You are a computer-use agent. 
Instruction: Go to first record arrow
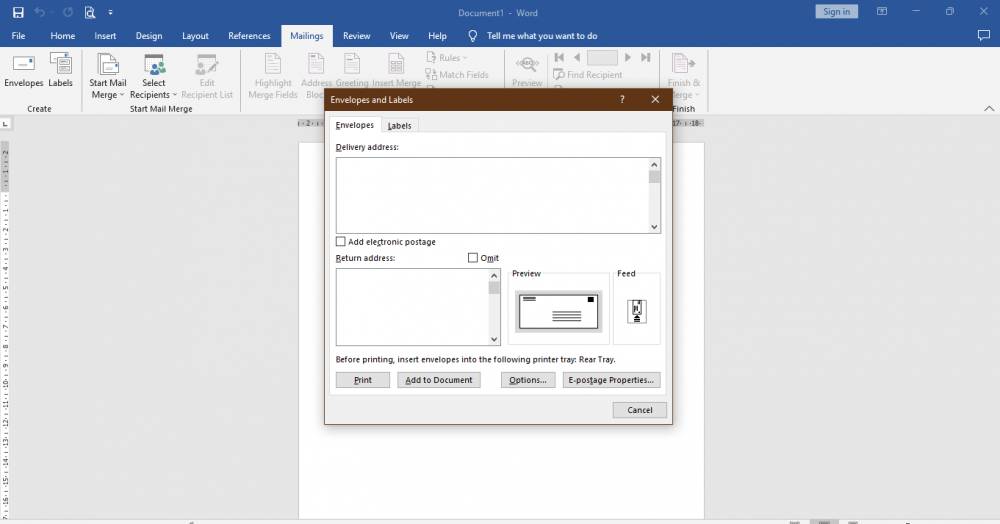[x=559, y=57]
